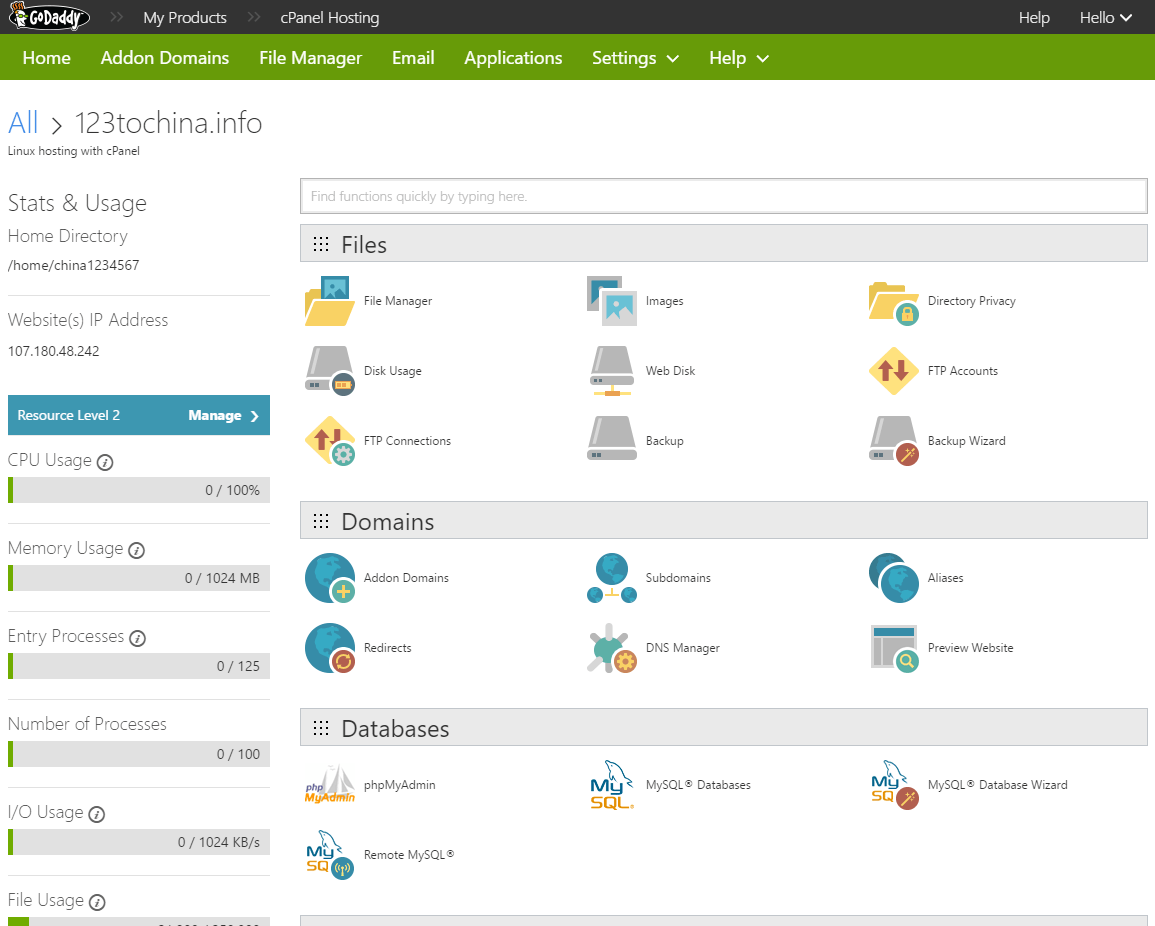Open the File Manager folder icon
Image resolution: width=1155 pixels, height=926 pixels.
pos(329,301)
